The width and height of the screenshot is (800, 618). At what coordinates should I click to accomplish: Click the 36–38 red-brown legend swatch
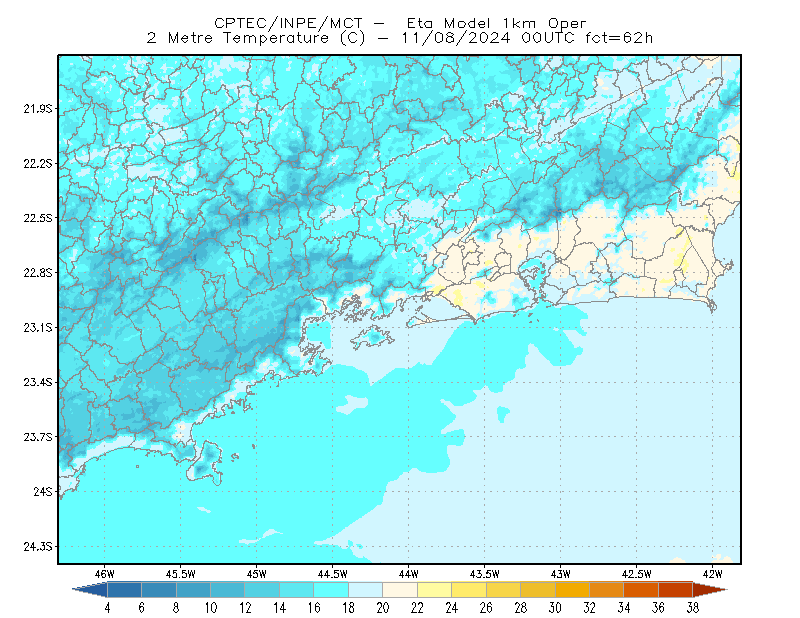click(x=676, y=590)
